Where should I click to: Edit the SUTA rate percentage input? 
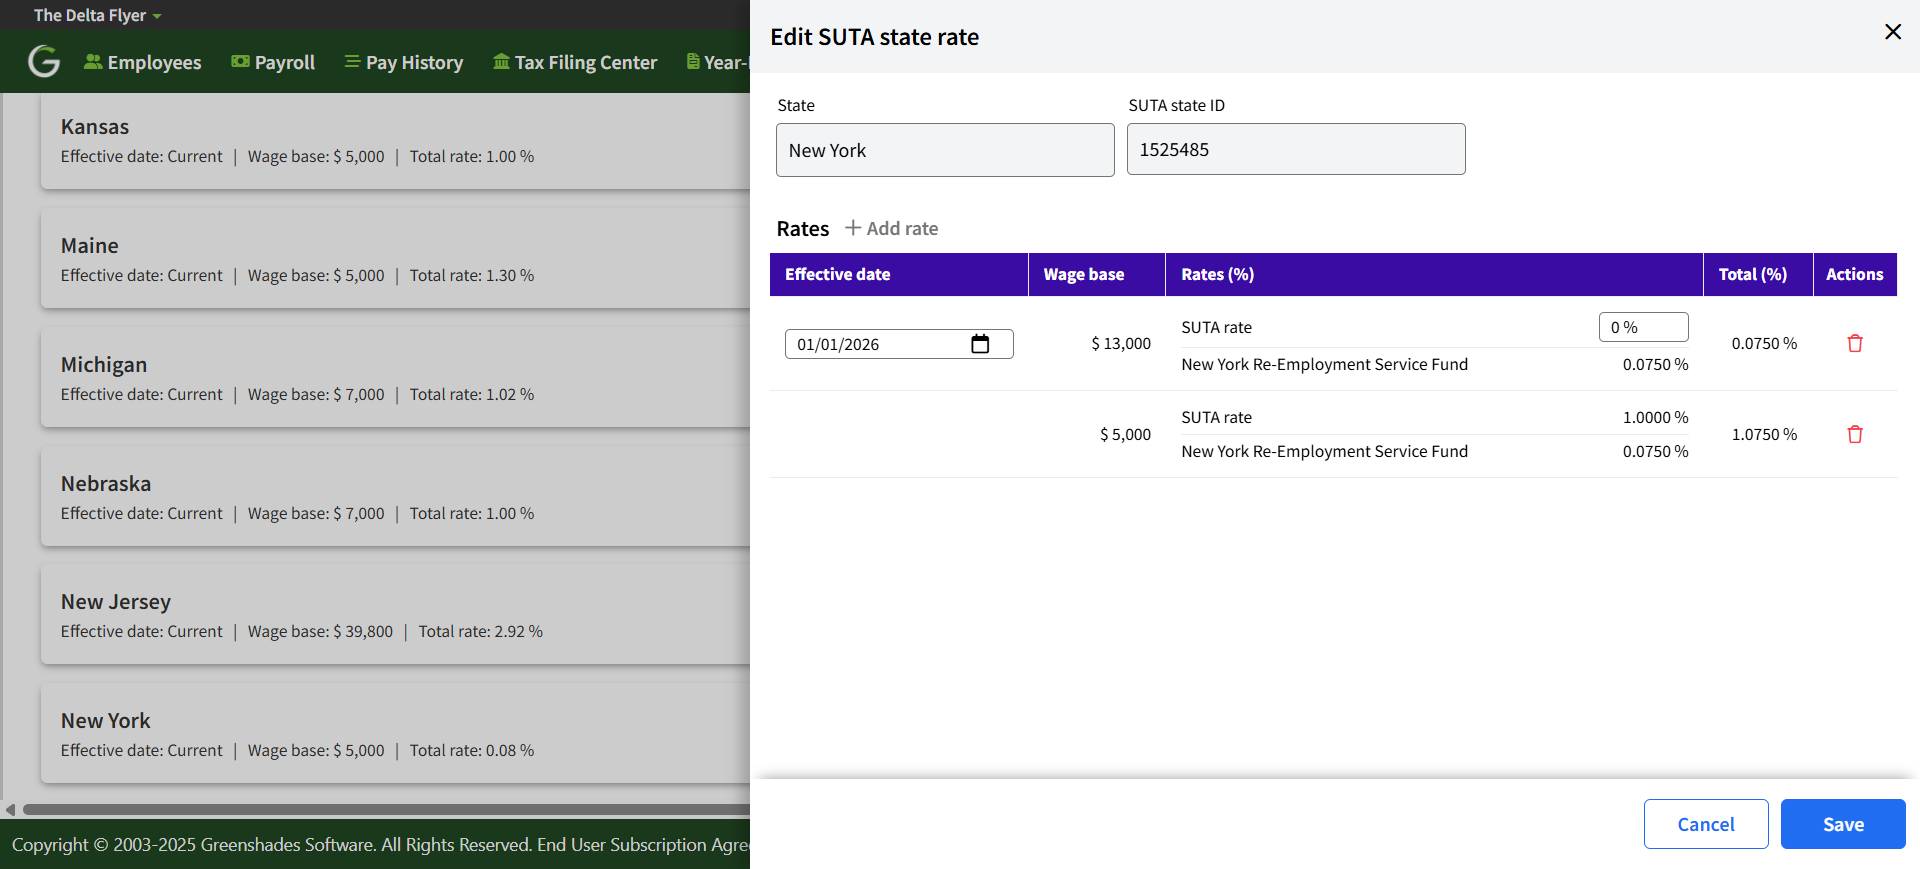pyautogui.click(x=1642, y=327)
